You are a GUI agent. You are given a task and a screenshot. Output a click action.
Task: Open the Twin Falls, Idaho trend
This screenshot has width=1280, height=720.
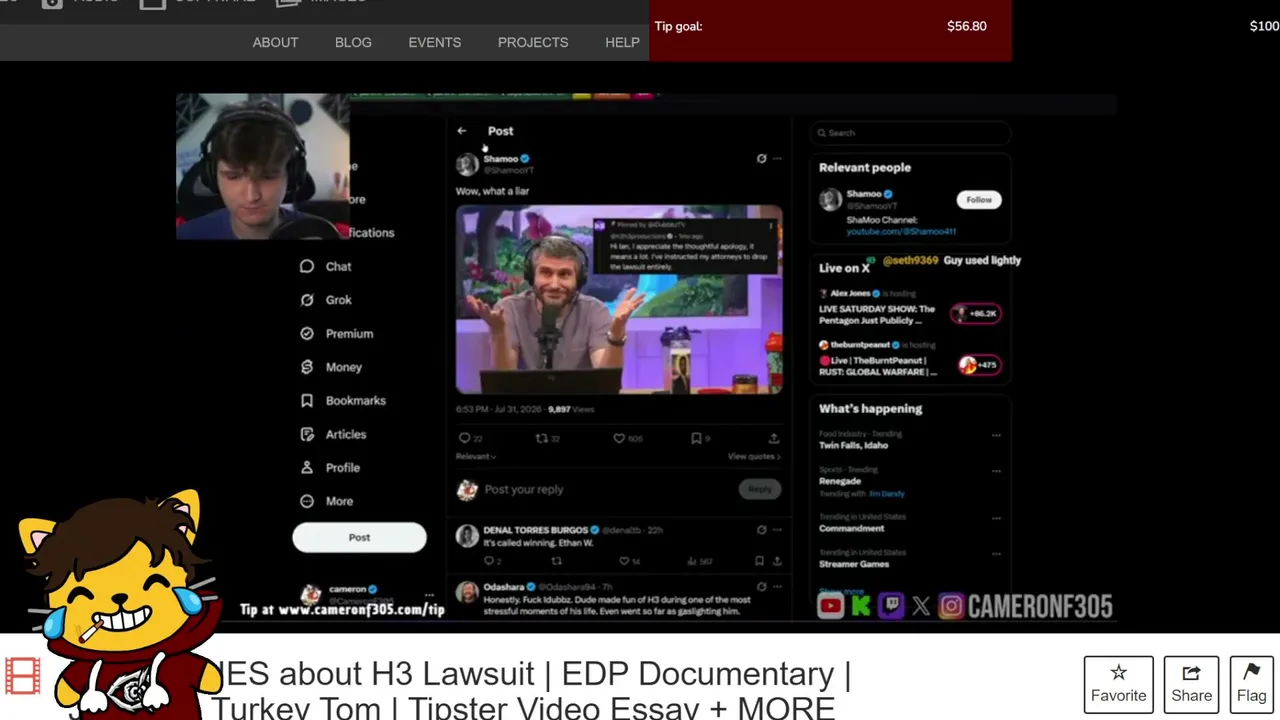853,445
